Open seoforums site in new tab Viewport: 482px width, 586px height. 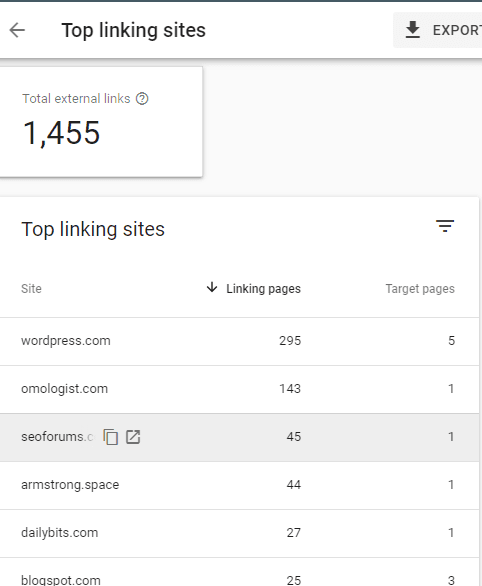133,437
